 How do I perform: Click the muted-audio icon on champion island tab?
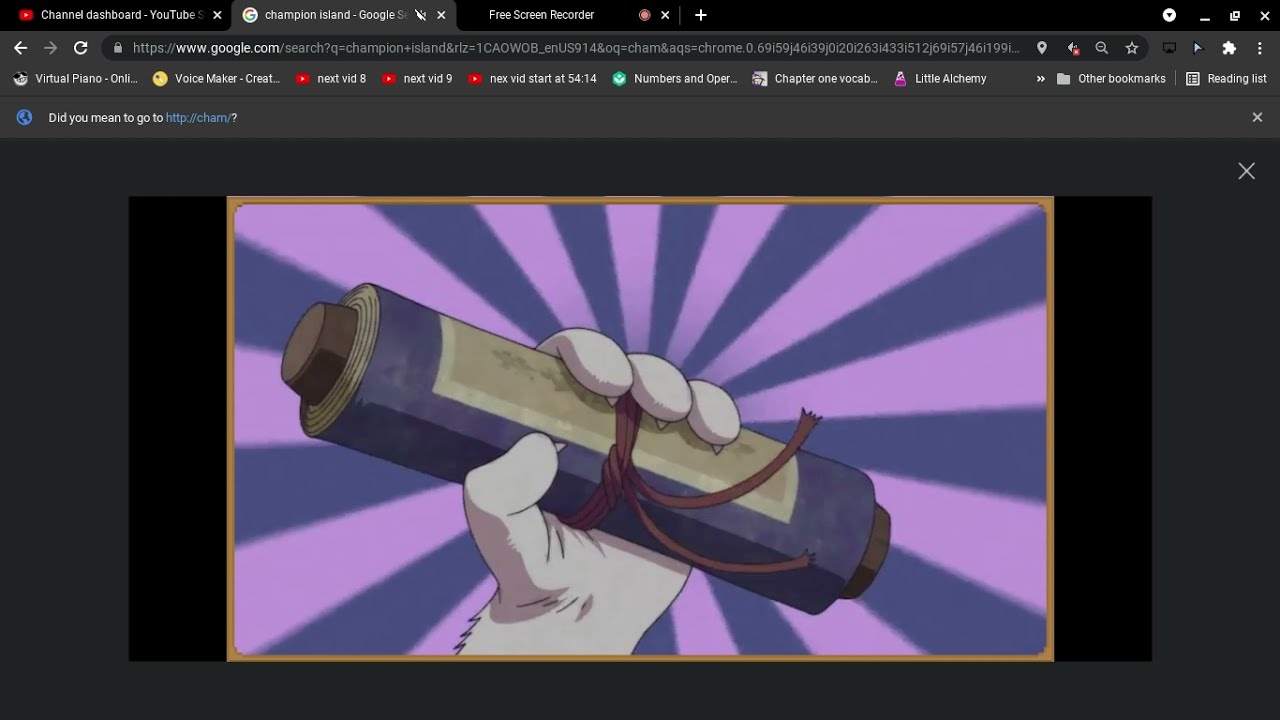pyautogui.click(x=420, y=15)
